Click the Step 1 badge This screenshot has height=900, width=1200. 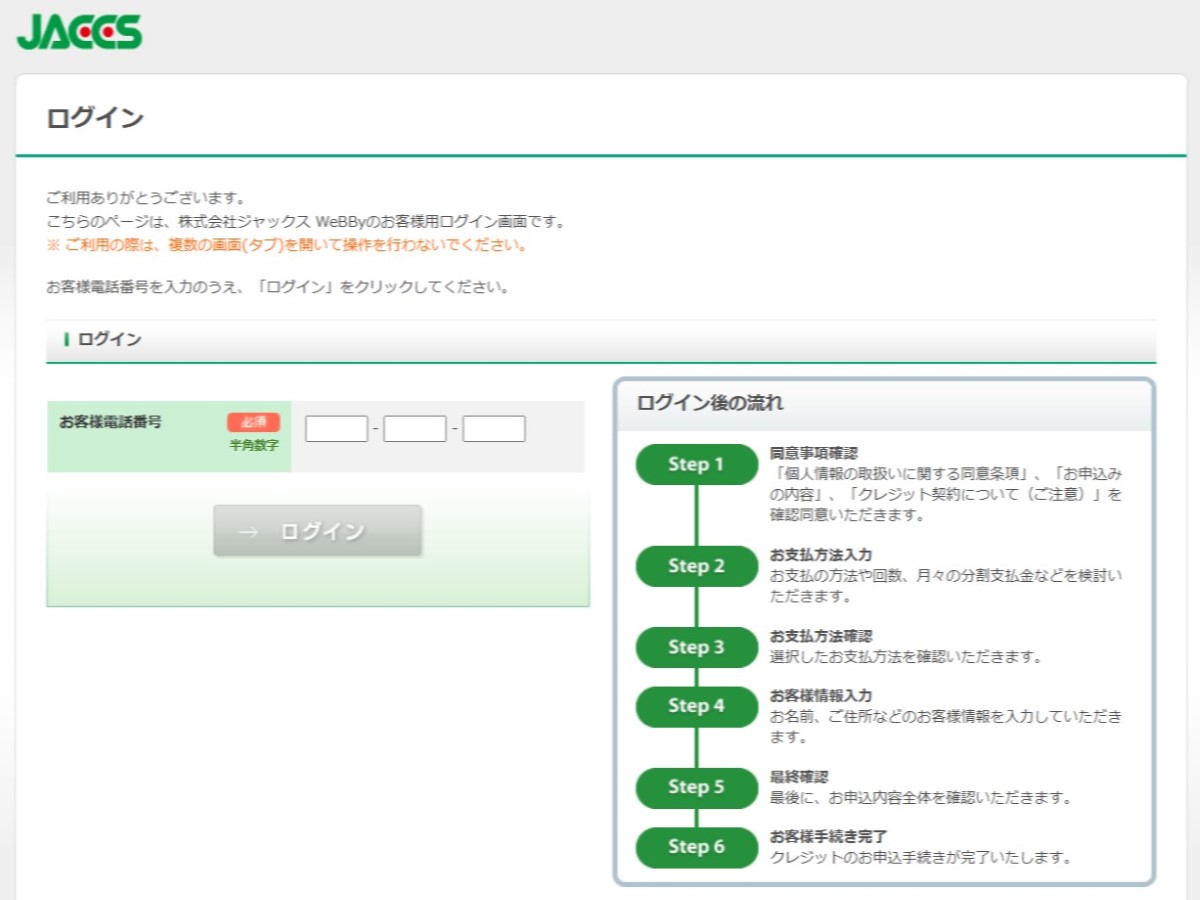(x=696, y=464)
